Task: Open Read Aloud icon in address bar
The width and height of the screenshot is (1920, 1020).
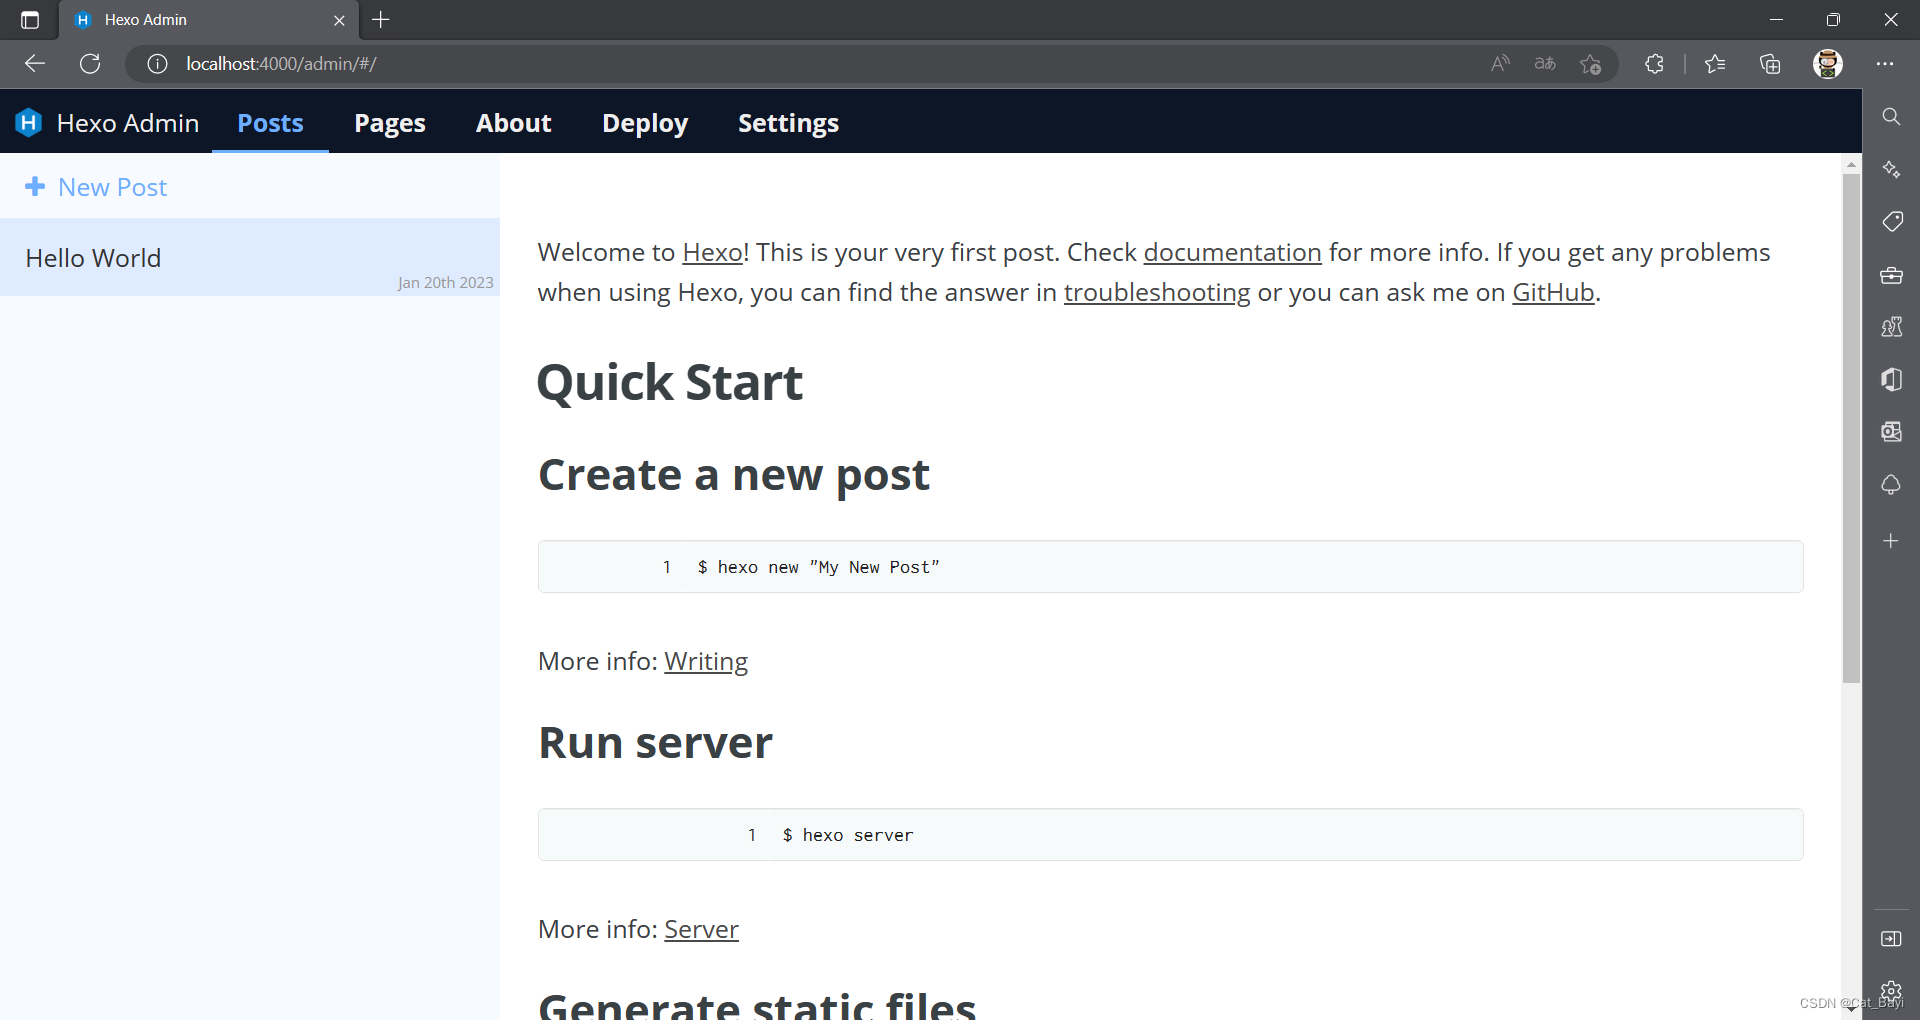Action: [x=1500, y=64]
